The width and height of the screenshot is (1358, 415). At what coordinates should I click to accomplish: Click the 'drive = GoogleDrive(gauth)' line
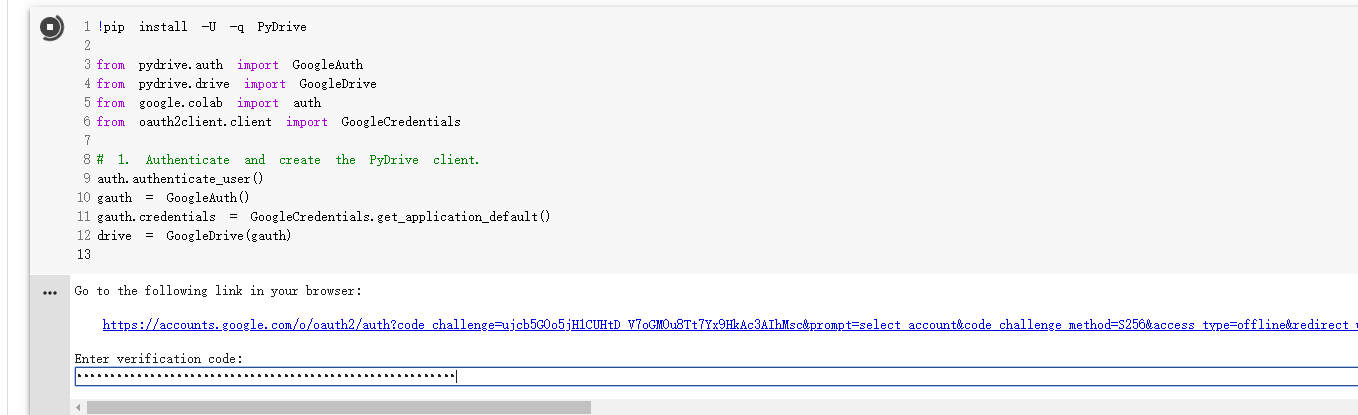point(194,236)
